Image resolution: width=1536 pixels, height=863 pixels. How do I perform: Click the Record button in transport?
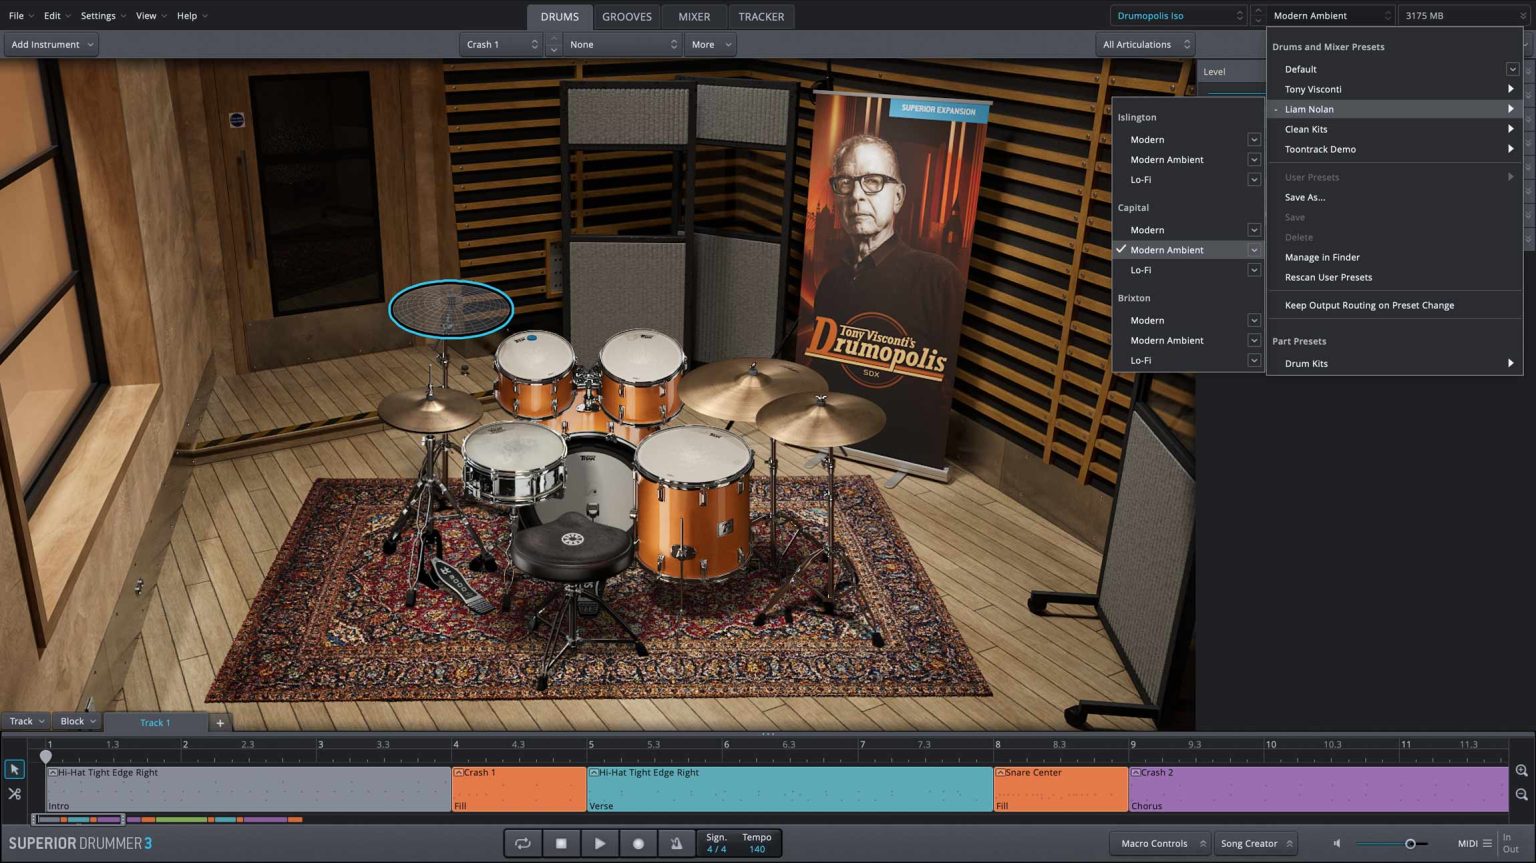pyautogui.click(x=638, y=843)
